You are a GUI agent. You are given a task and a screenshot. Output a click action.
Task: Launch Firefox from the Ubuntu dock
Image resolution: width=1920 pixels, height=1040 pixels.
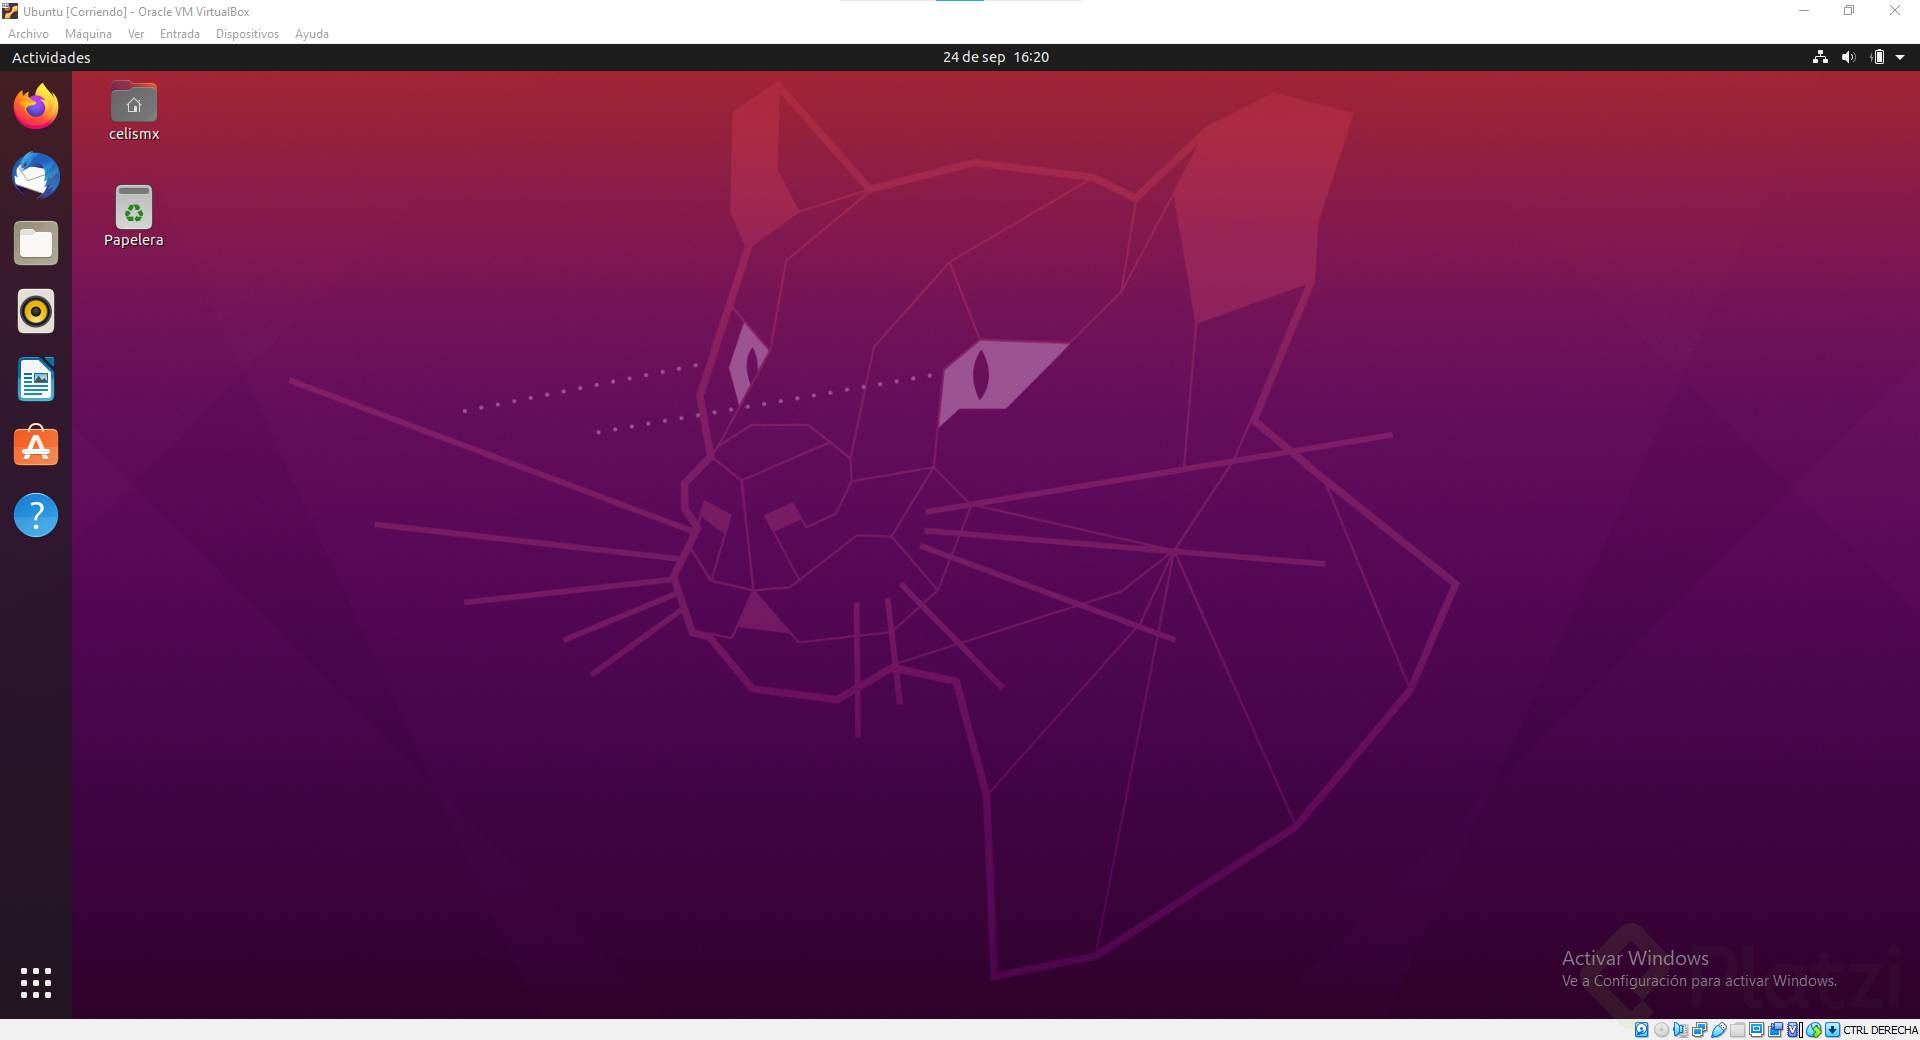point(36,106)
